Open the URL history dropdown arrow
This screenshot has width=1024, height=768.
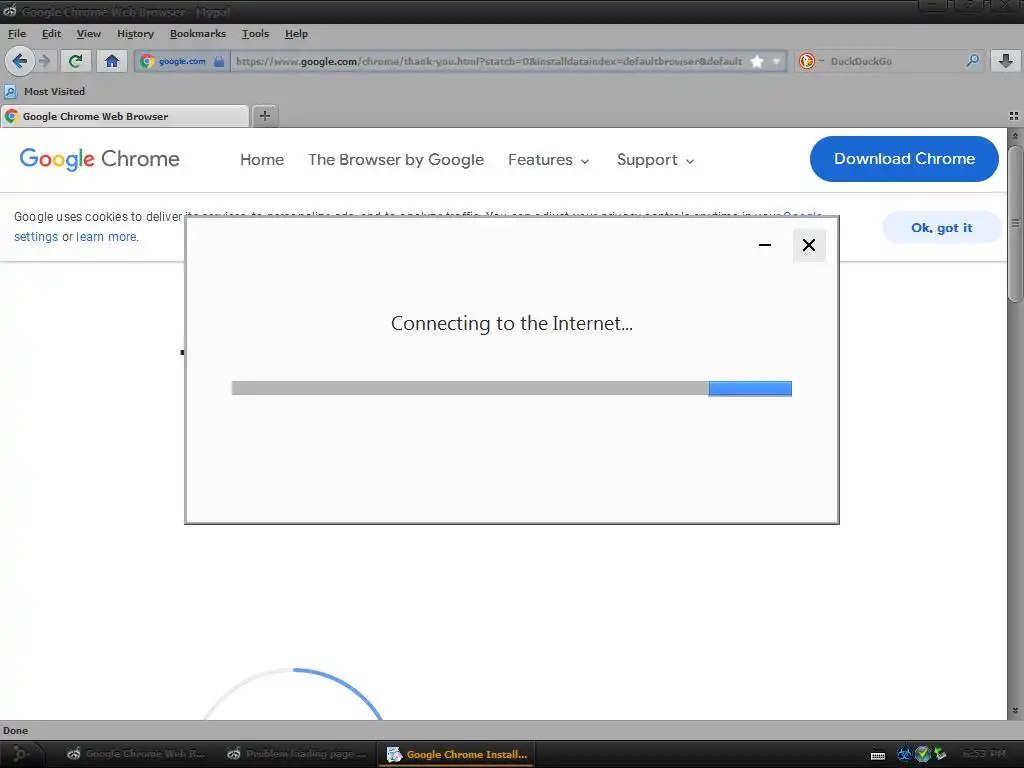click(x=776, y=61)
